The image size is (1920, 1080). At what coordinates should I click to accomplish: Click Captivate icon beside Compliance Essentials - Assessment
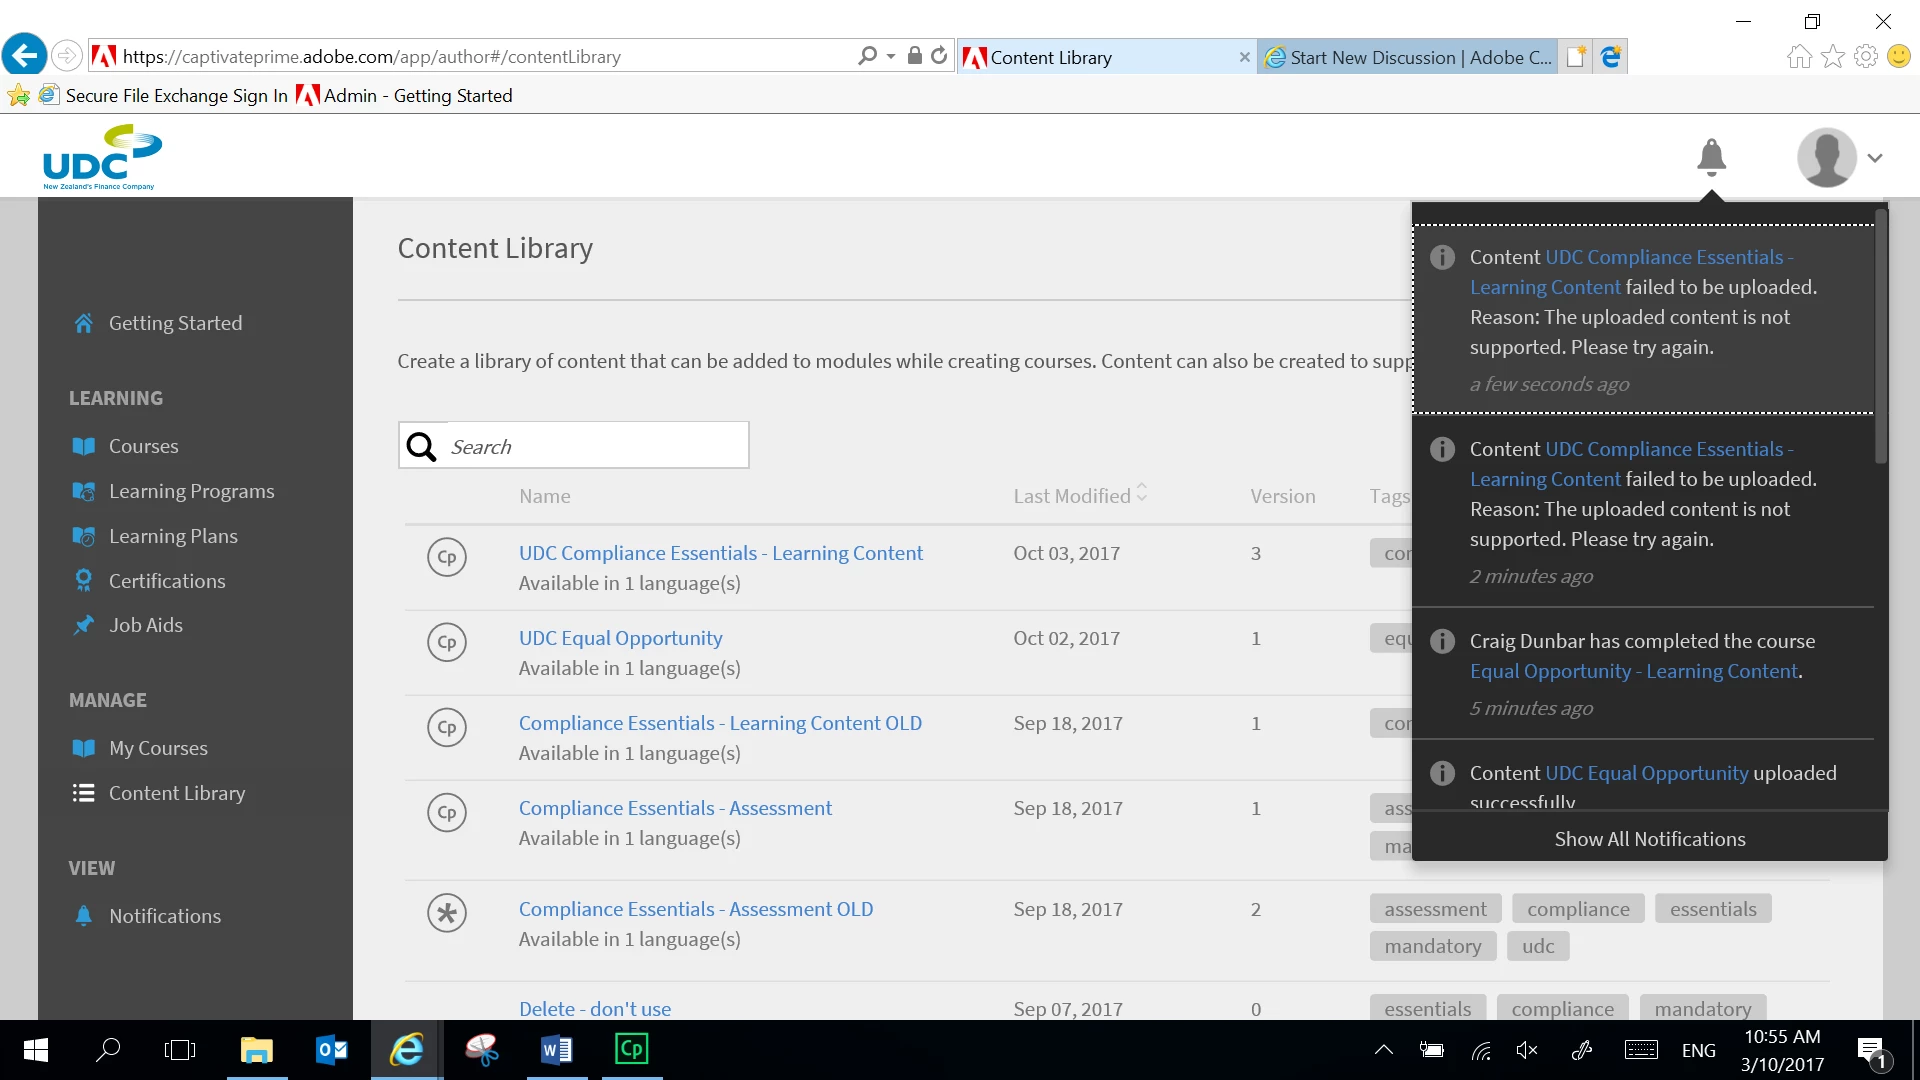pos(447,812)
